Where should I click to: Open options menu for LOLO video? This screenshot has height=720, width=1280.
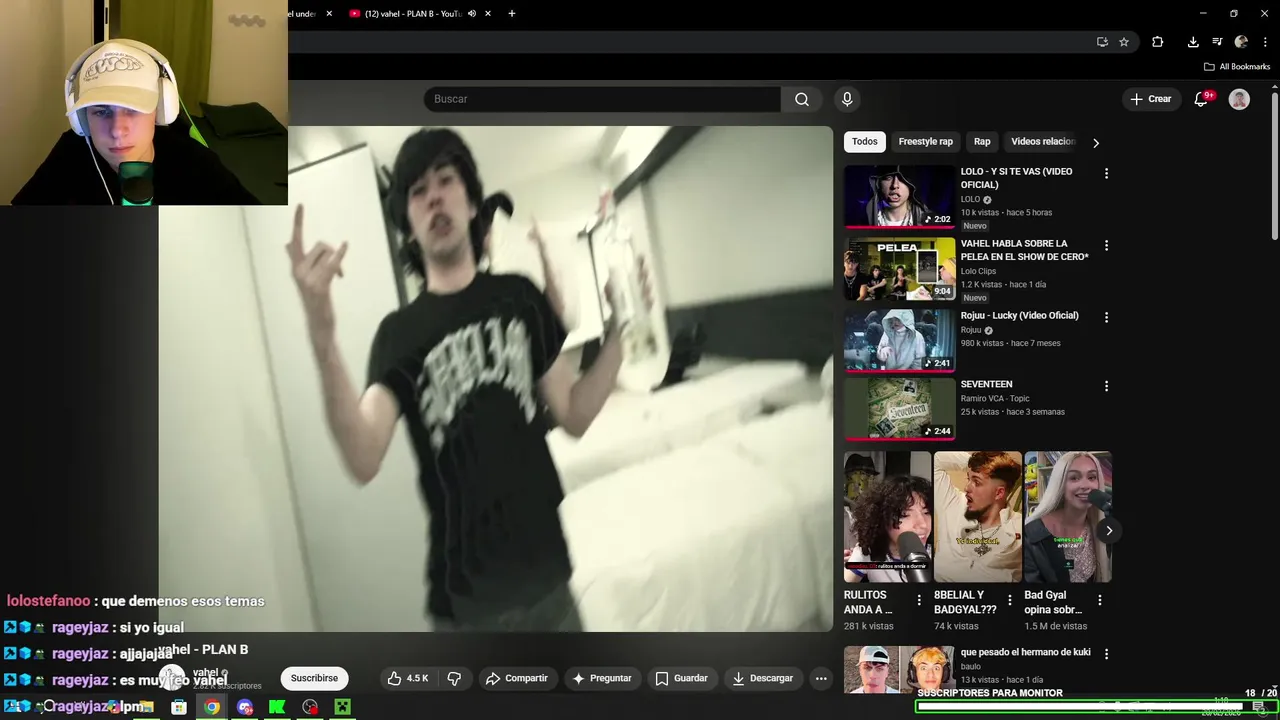(x=1106, y=173)
